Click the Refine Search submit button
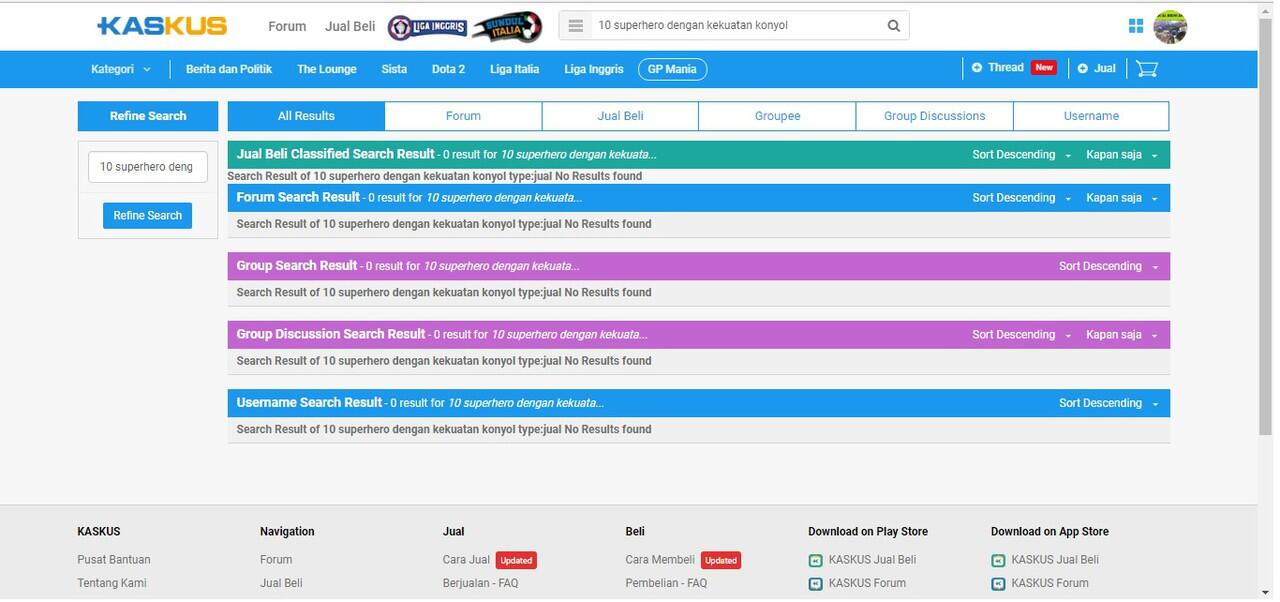 click(x=148, y=215)
